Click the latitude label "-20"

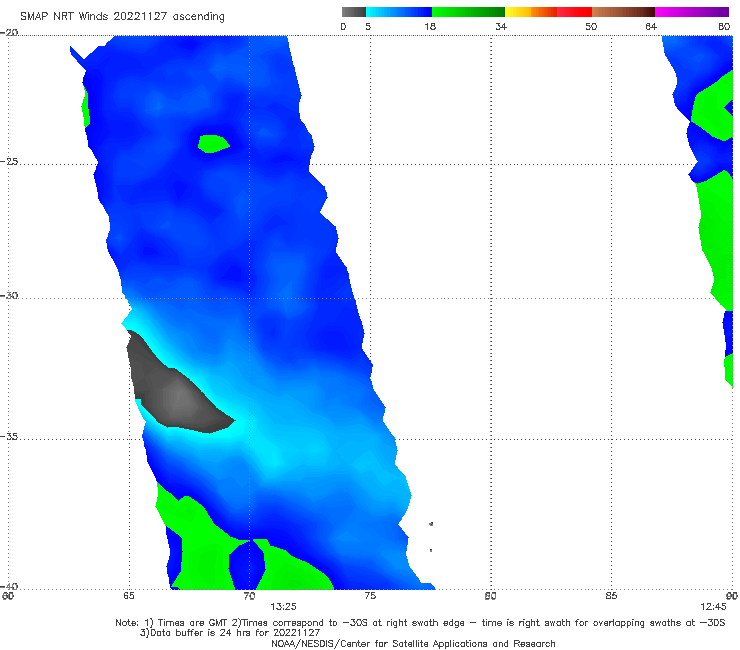click(x=9, y=33)
